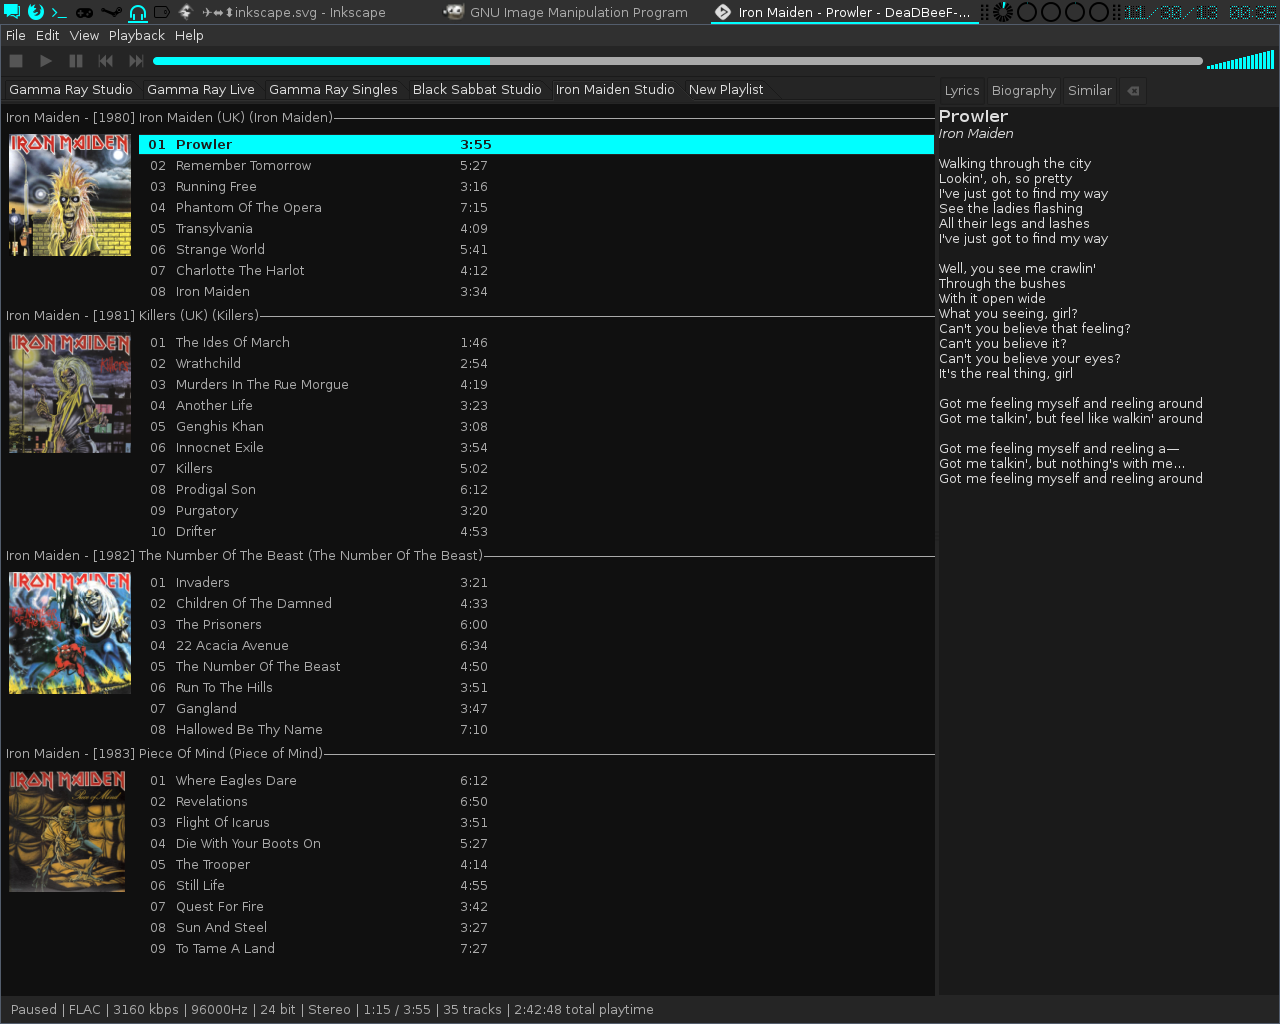Image resolution: width=1280 pixels, height=1024 pixels.
Task: Select track Flight Of Icarus
Action: coord(536,822)
